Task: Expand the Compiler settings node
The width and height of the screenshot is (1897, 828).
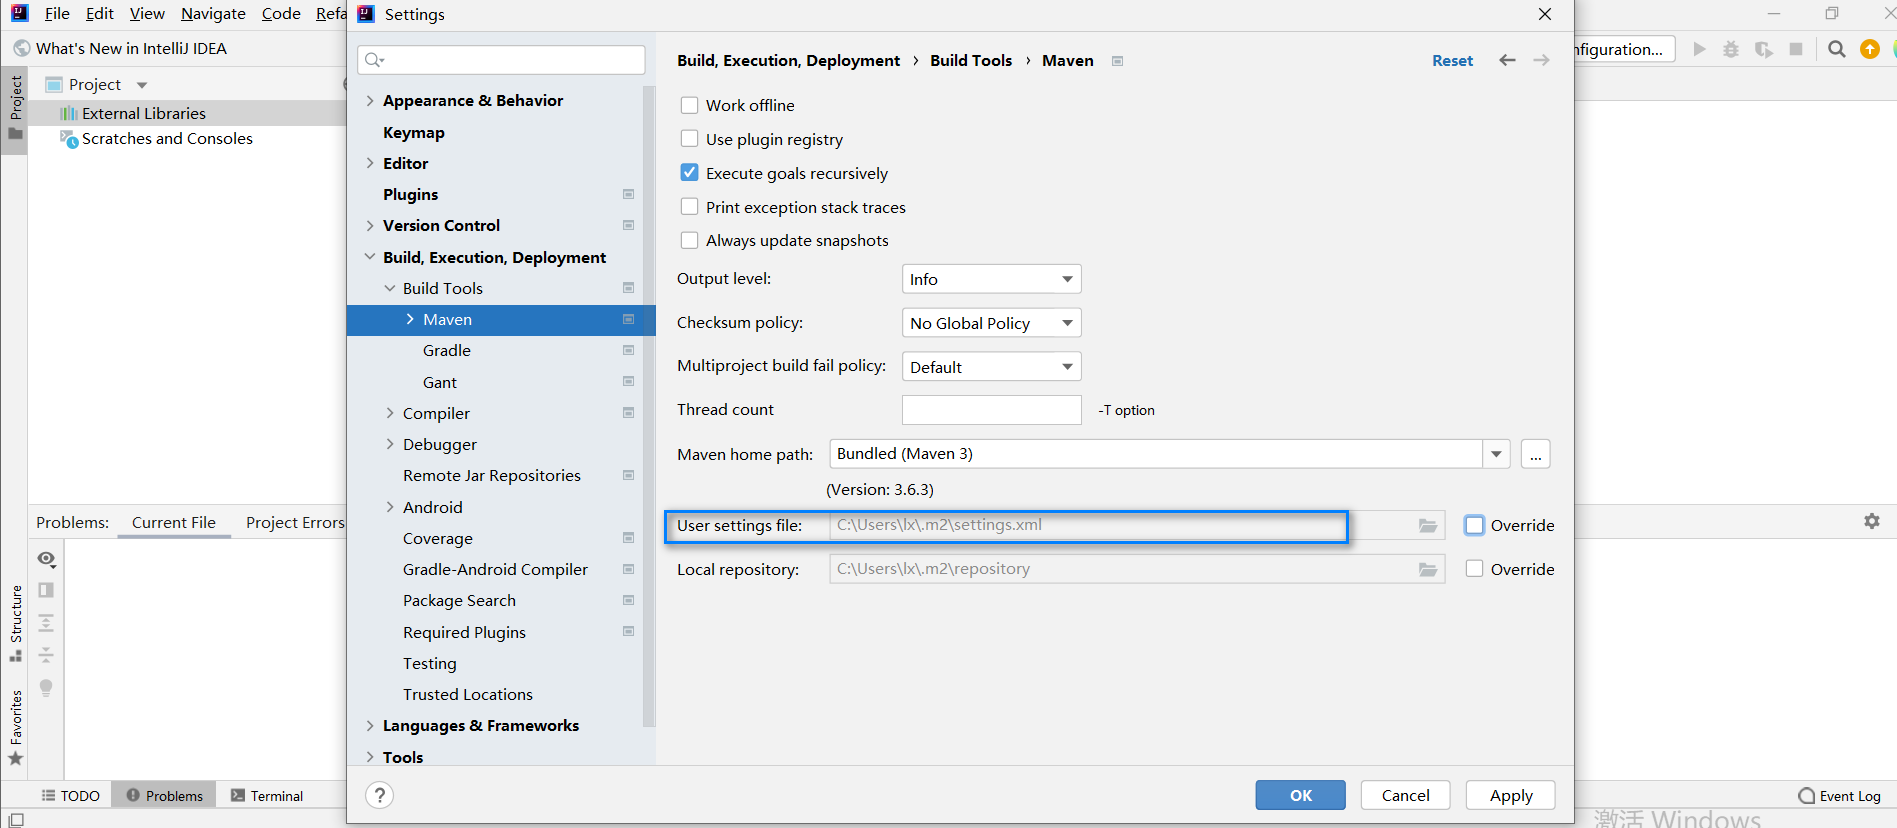Action: click(x=390, y=413)
